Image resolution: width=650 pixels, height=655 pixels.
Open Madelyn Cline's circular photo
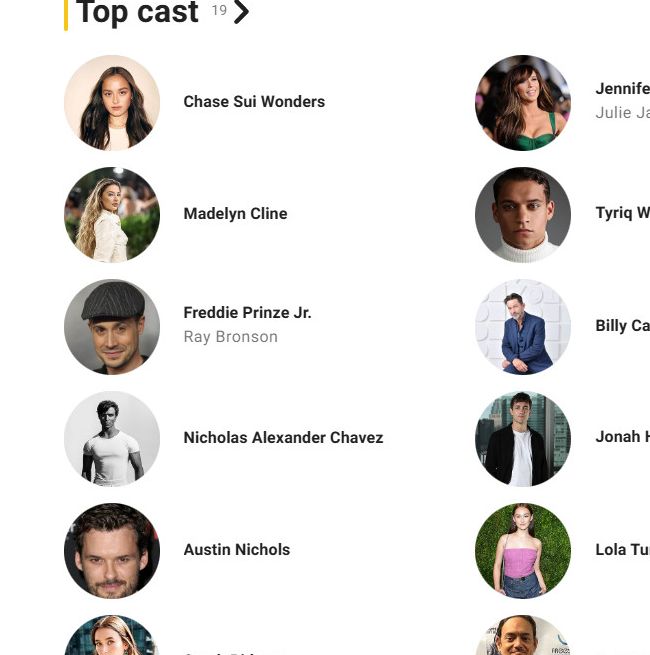pos(112,215)
